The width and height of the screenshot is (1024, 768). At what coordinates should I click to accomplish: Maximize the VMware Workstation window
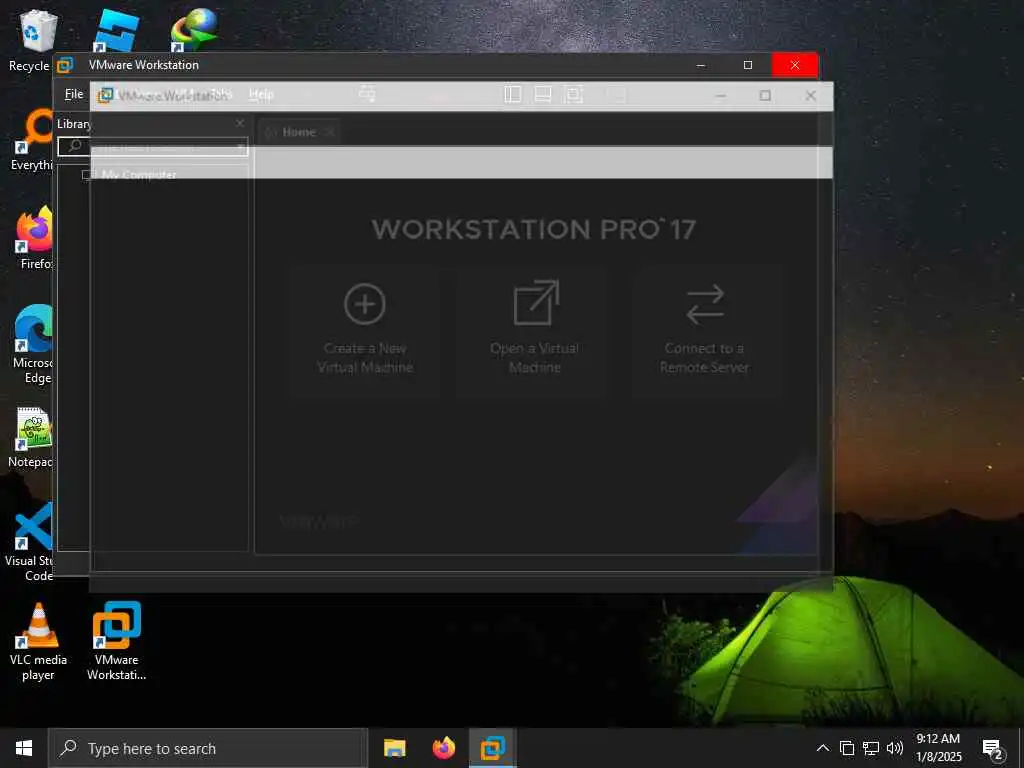coord(748,65)
